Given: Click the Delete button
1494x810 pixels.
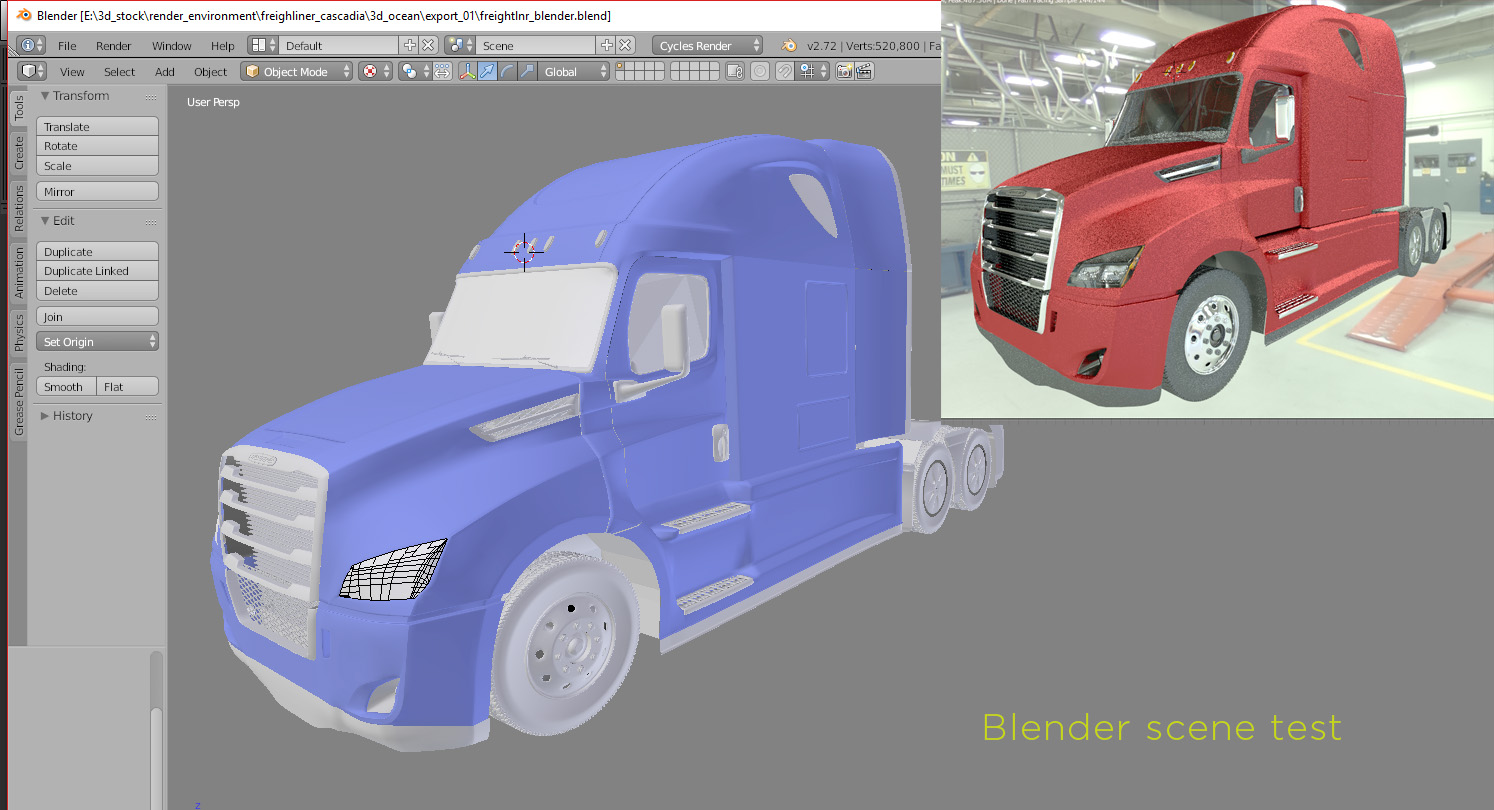Looking at the screenshot, I should pos(98,291).
